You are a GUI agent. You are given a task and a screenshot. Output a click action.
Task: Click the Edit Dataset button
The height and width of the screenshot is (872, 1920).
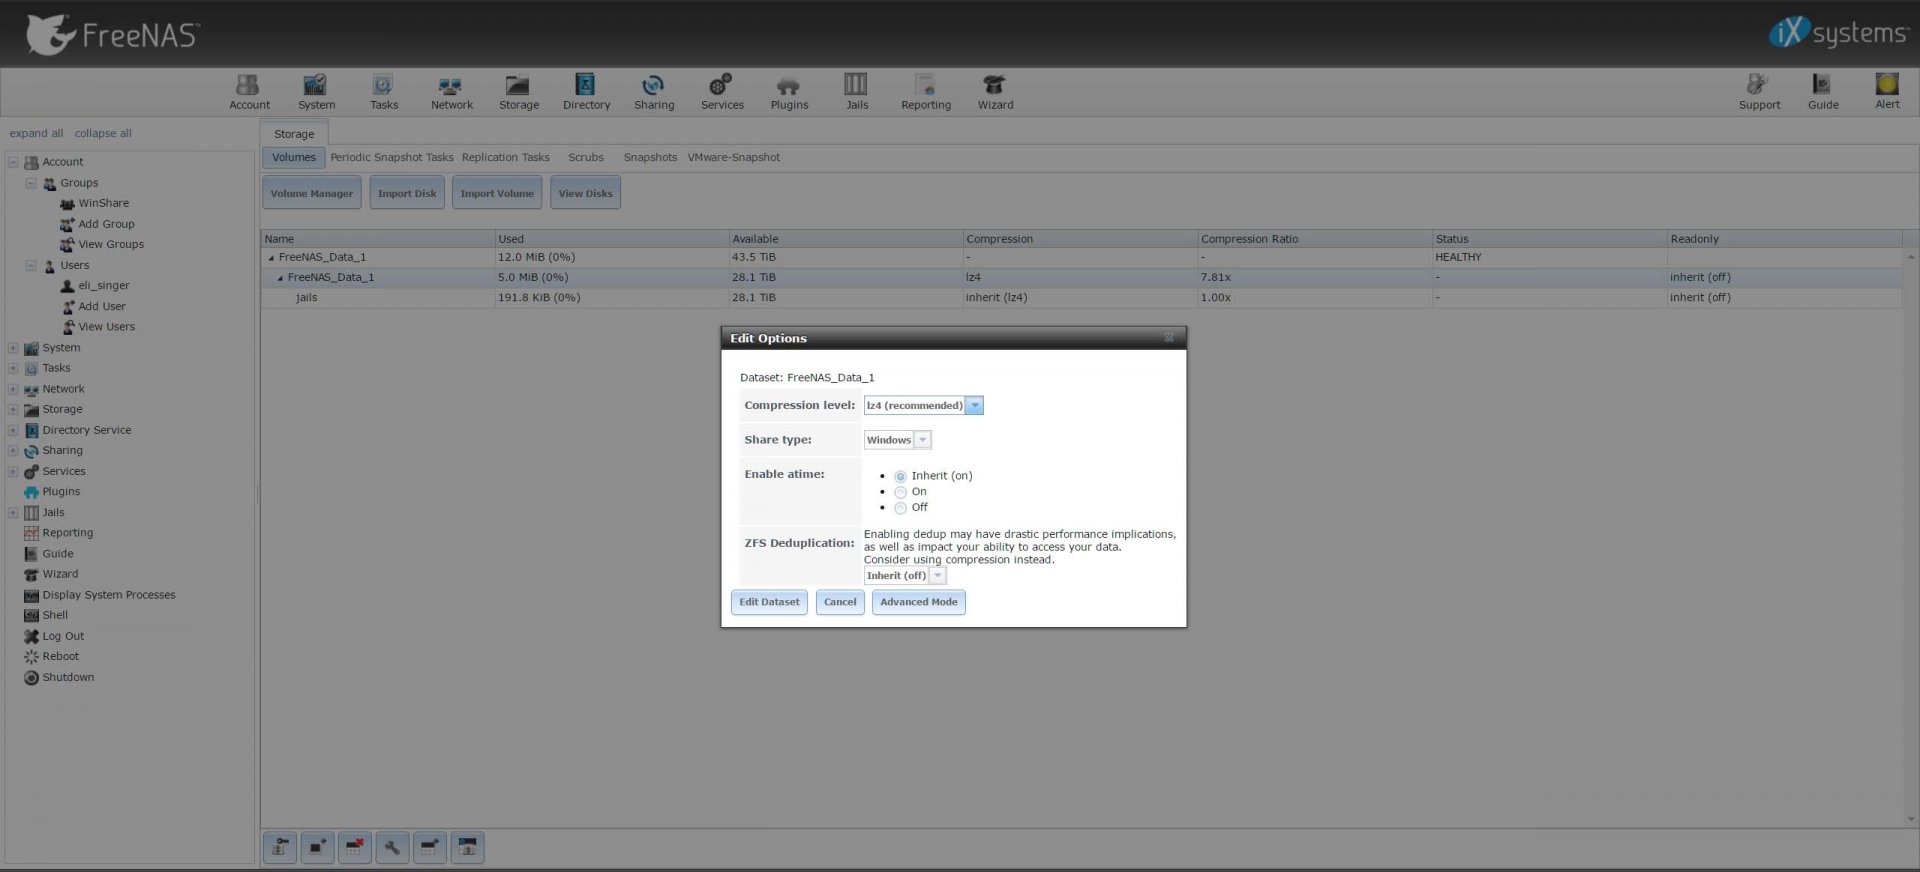point(769,602)
